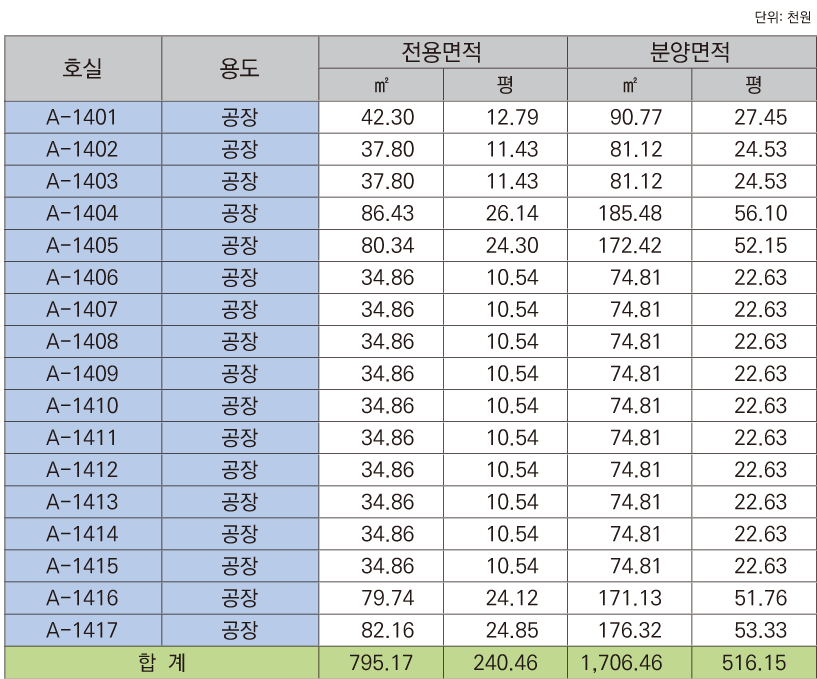Select the A-1417 room cell
The height and width of the screenshot is (679, 817).
(82, 630)
